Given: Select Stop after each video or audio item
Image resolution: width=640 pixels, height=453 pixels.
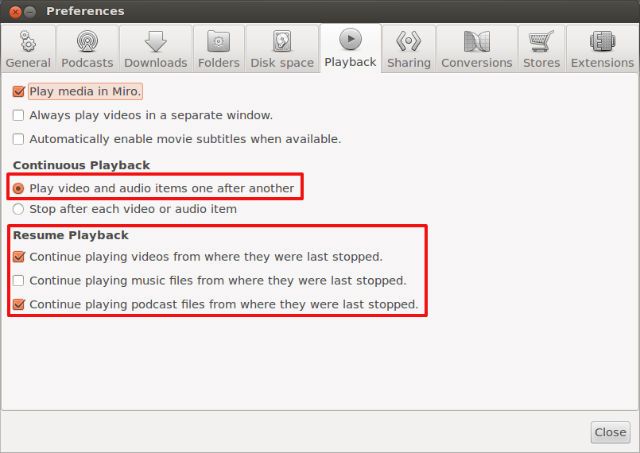Looking at the screenshot, I should pos(18,209).
